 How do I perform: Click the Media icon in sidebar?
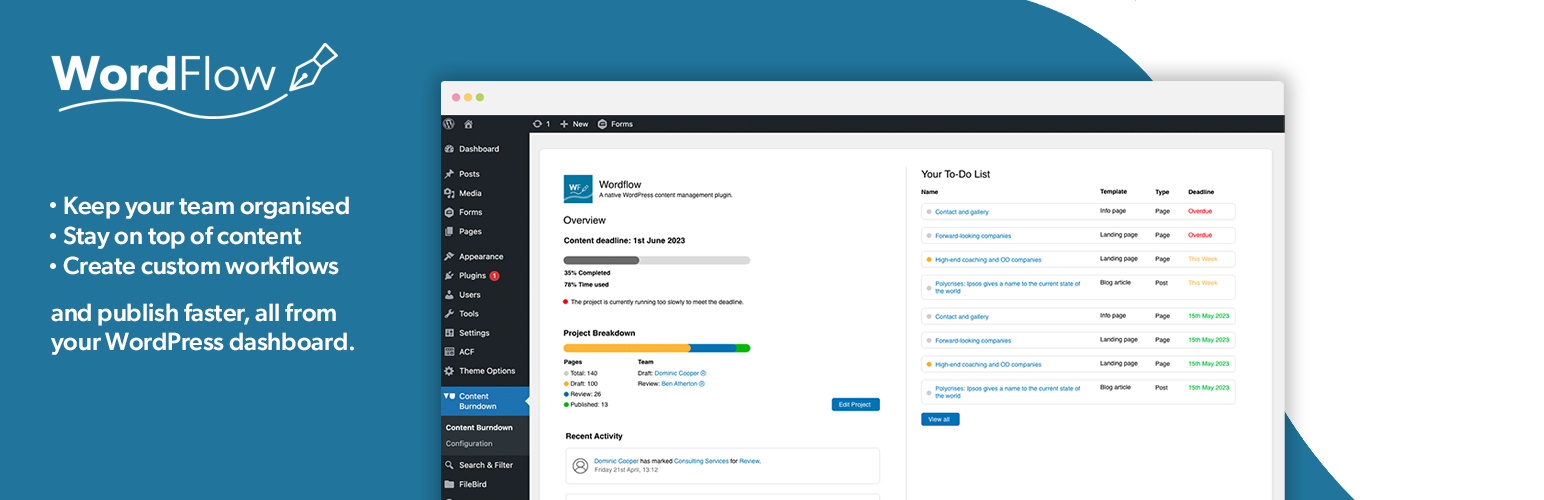[449, 193]
